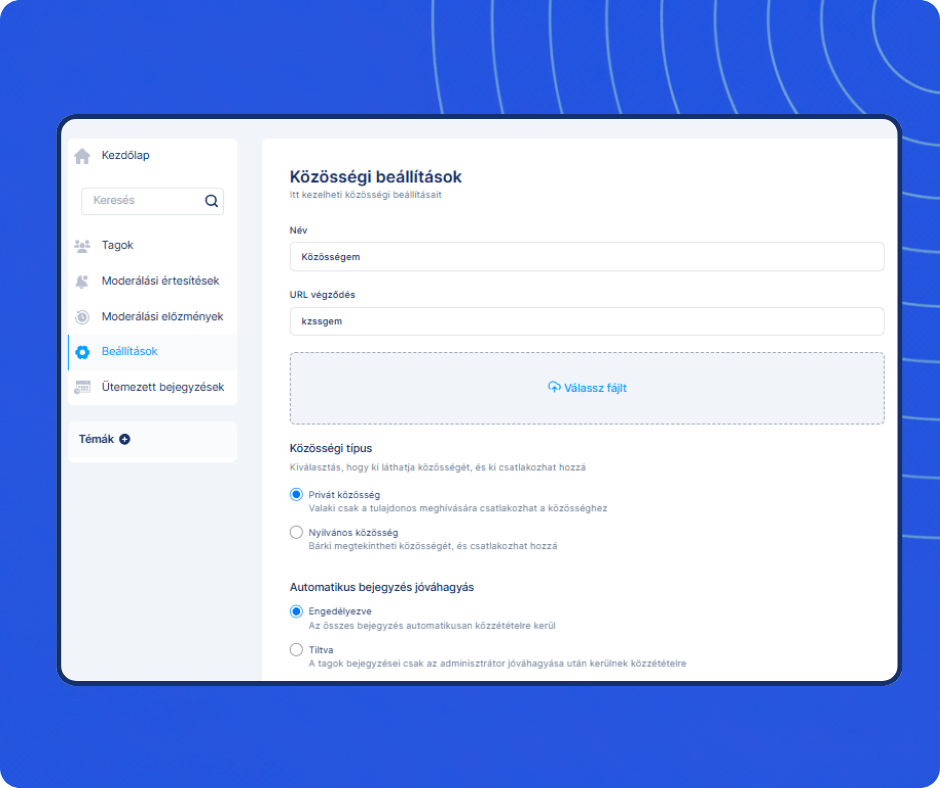Click the history clock icon for Moderálási előzmények
This screenshot has width=940, height=788.
(x=82, y=317)
